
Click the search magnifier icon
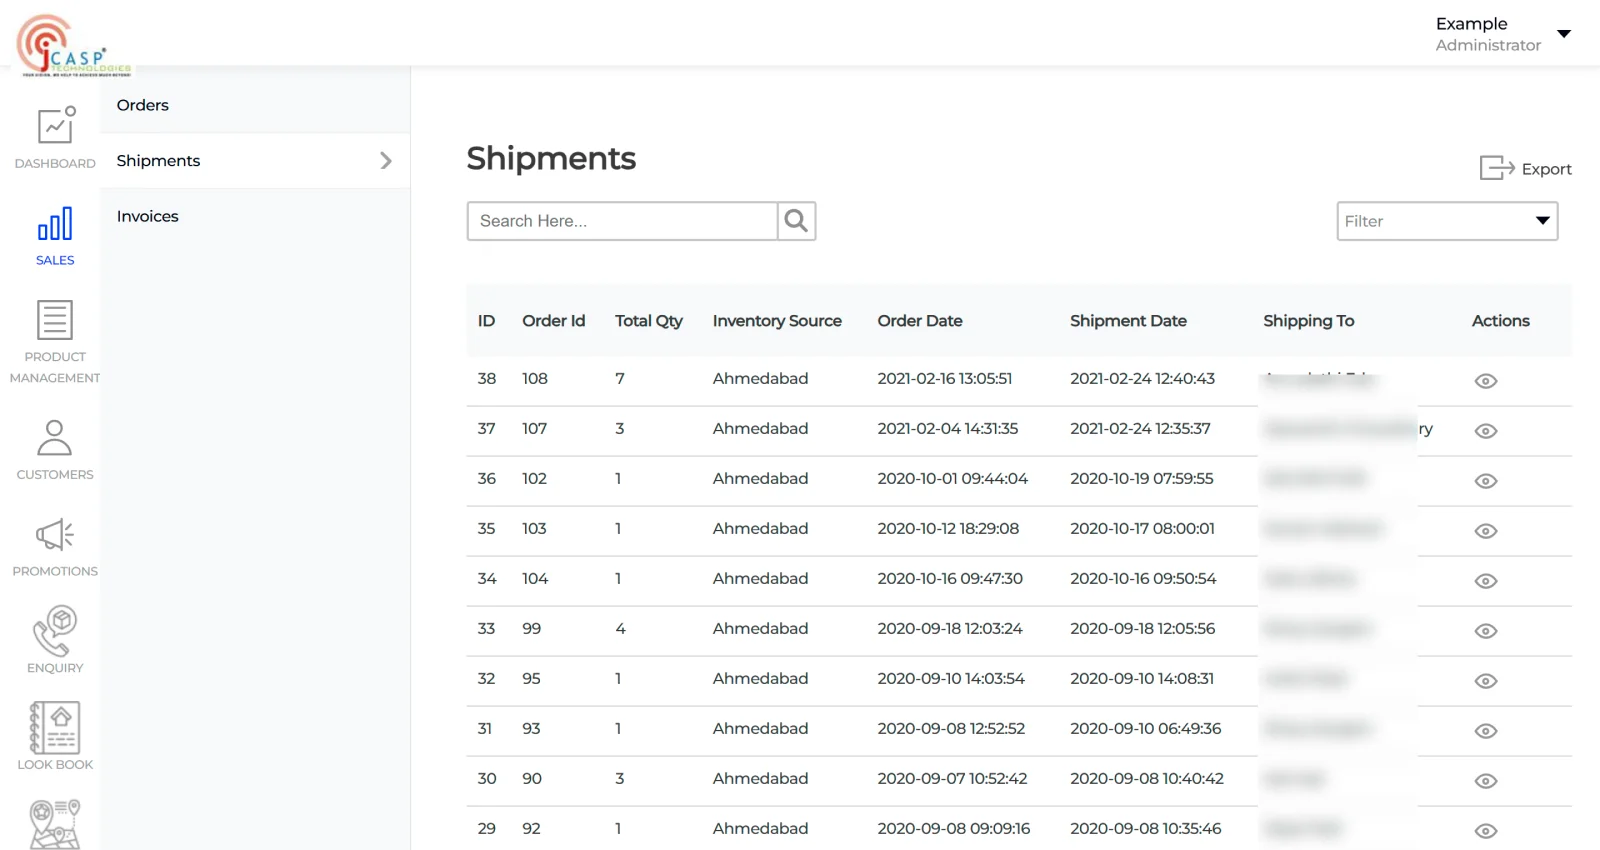pyautogui.click(x=796, y=221)
